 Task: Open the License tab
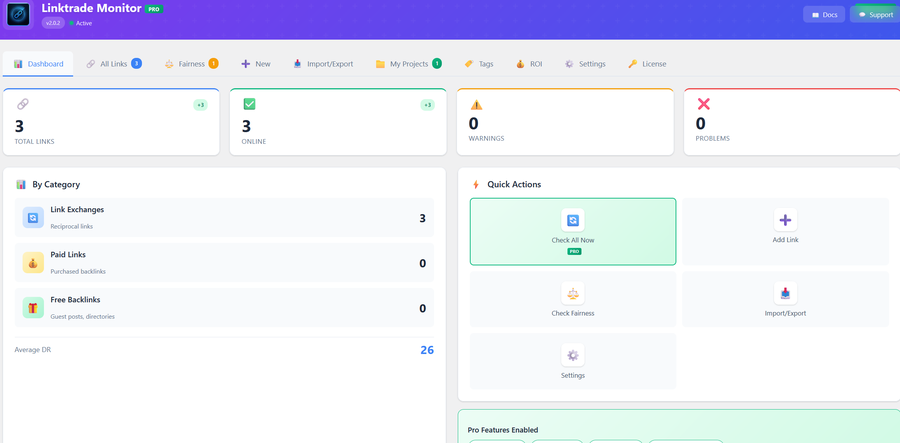click(x=647, y=64)
